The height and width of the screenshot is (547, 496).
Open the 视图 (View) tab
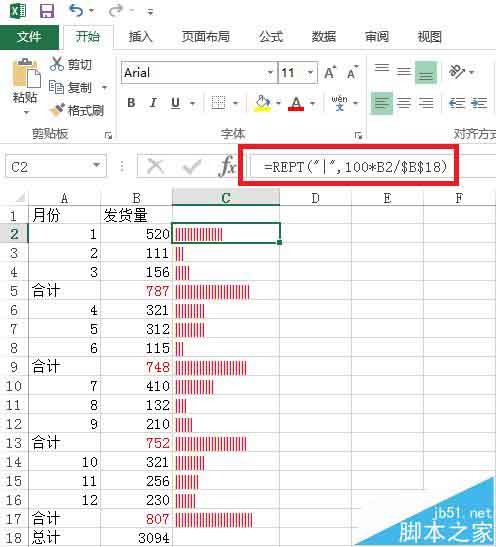(x=430, y=37)
